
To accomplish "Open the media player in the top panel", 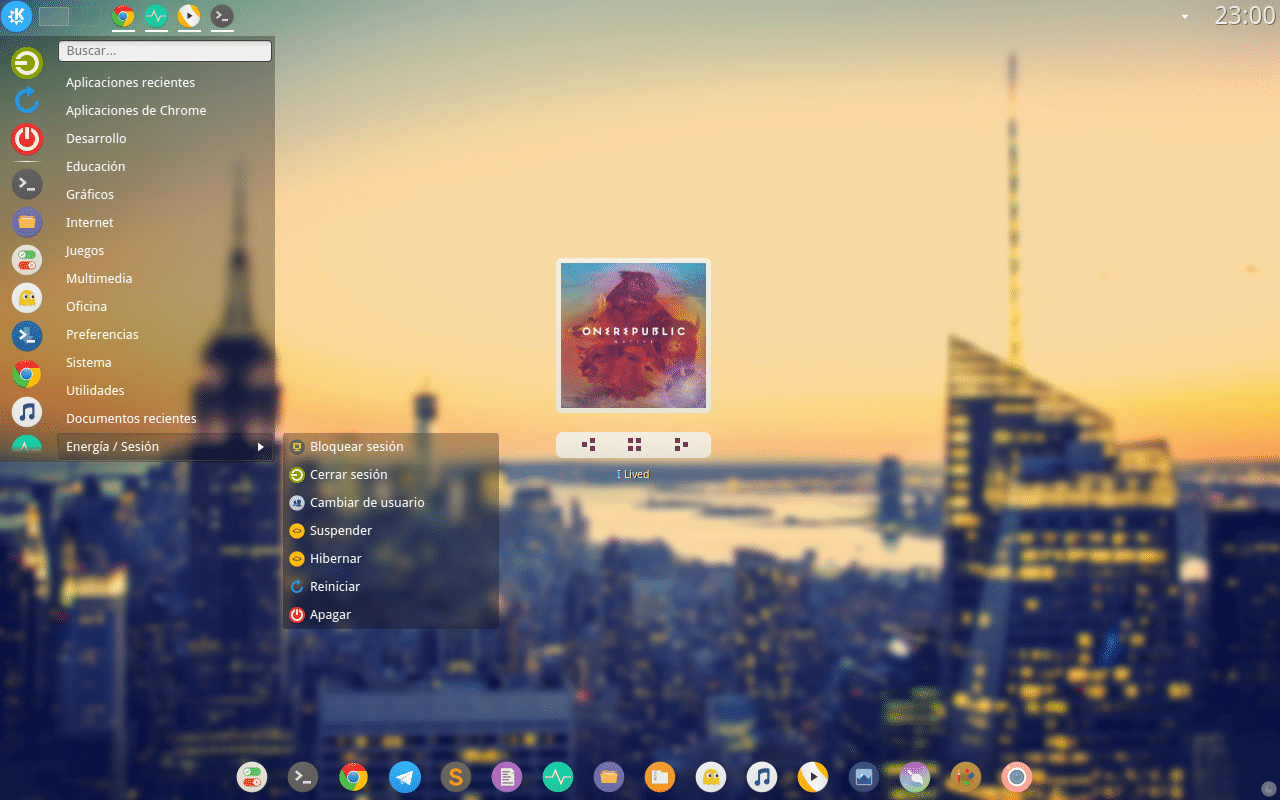I will (x=189, y=16).
